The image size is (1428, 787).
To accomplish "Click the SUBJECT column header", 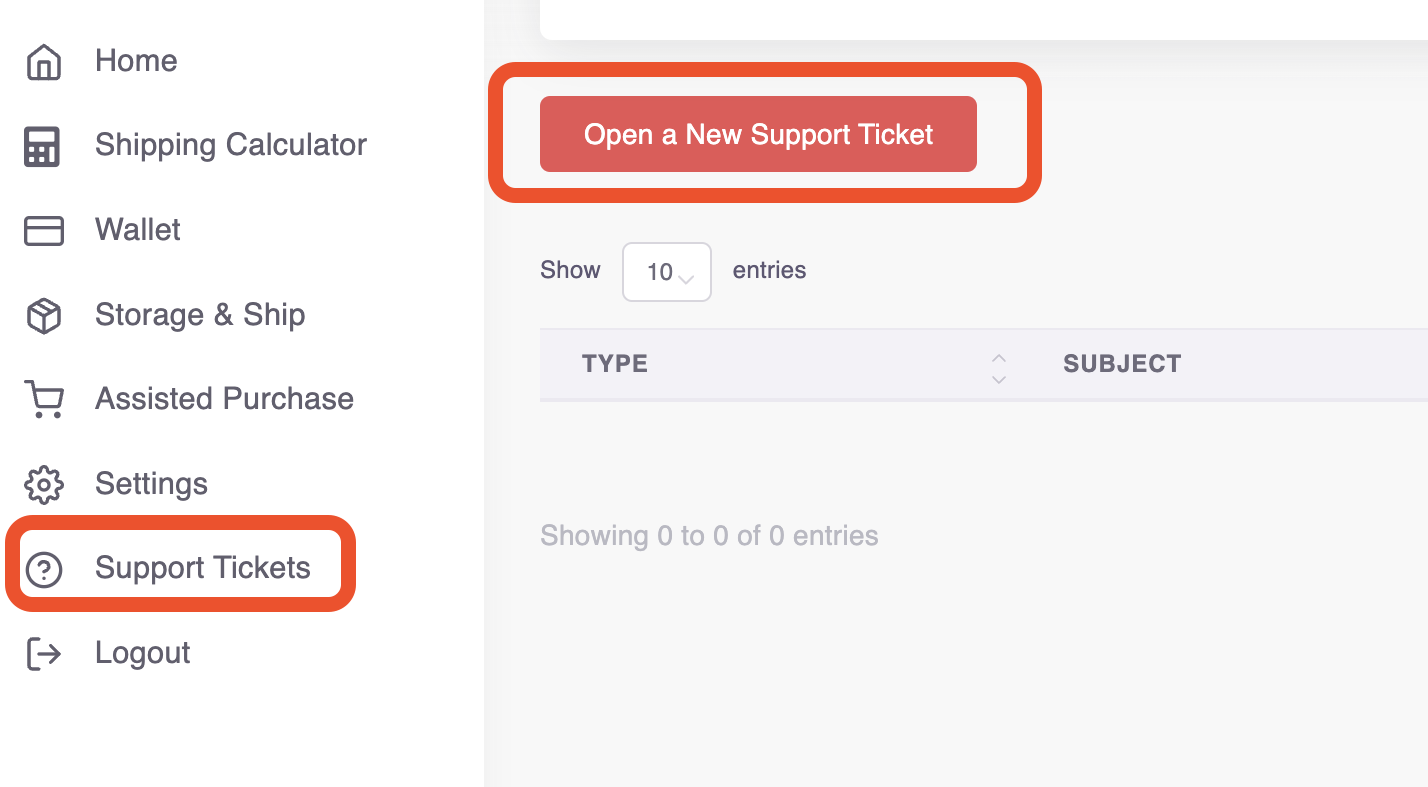I will [1122, 364].
